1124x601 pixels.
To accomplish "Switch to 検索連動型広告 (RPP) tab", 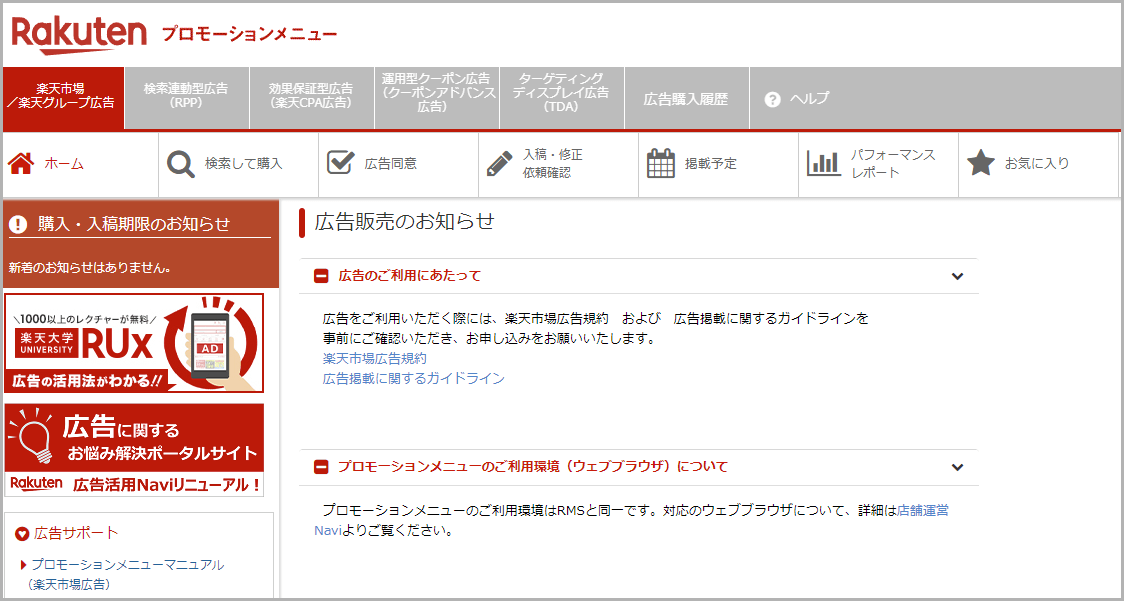I will (x=186, y=98).
